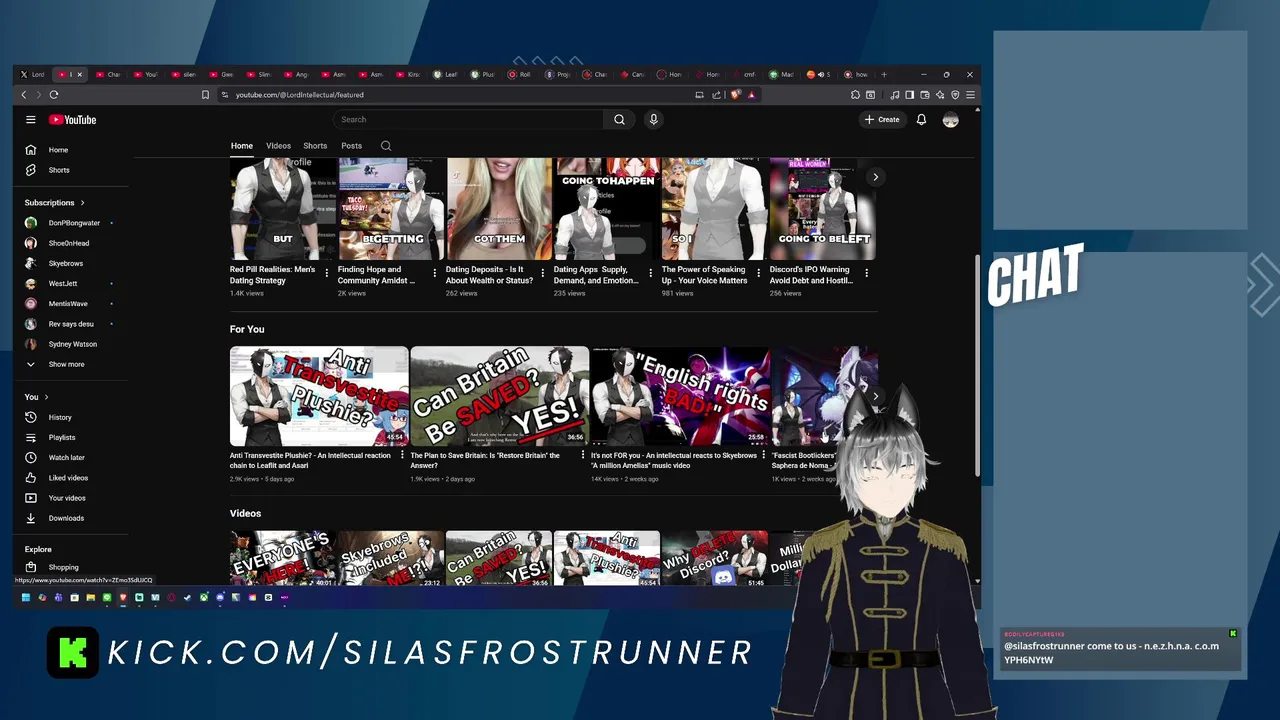Open Brave Rewards triangle icon
Image resolution: width=1280 pixels, height=720 pixels.
751,95
